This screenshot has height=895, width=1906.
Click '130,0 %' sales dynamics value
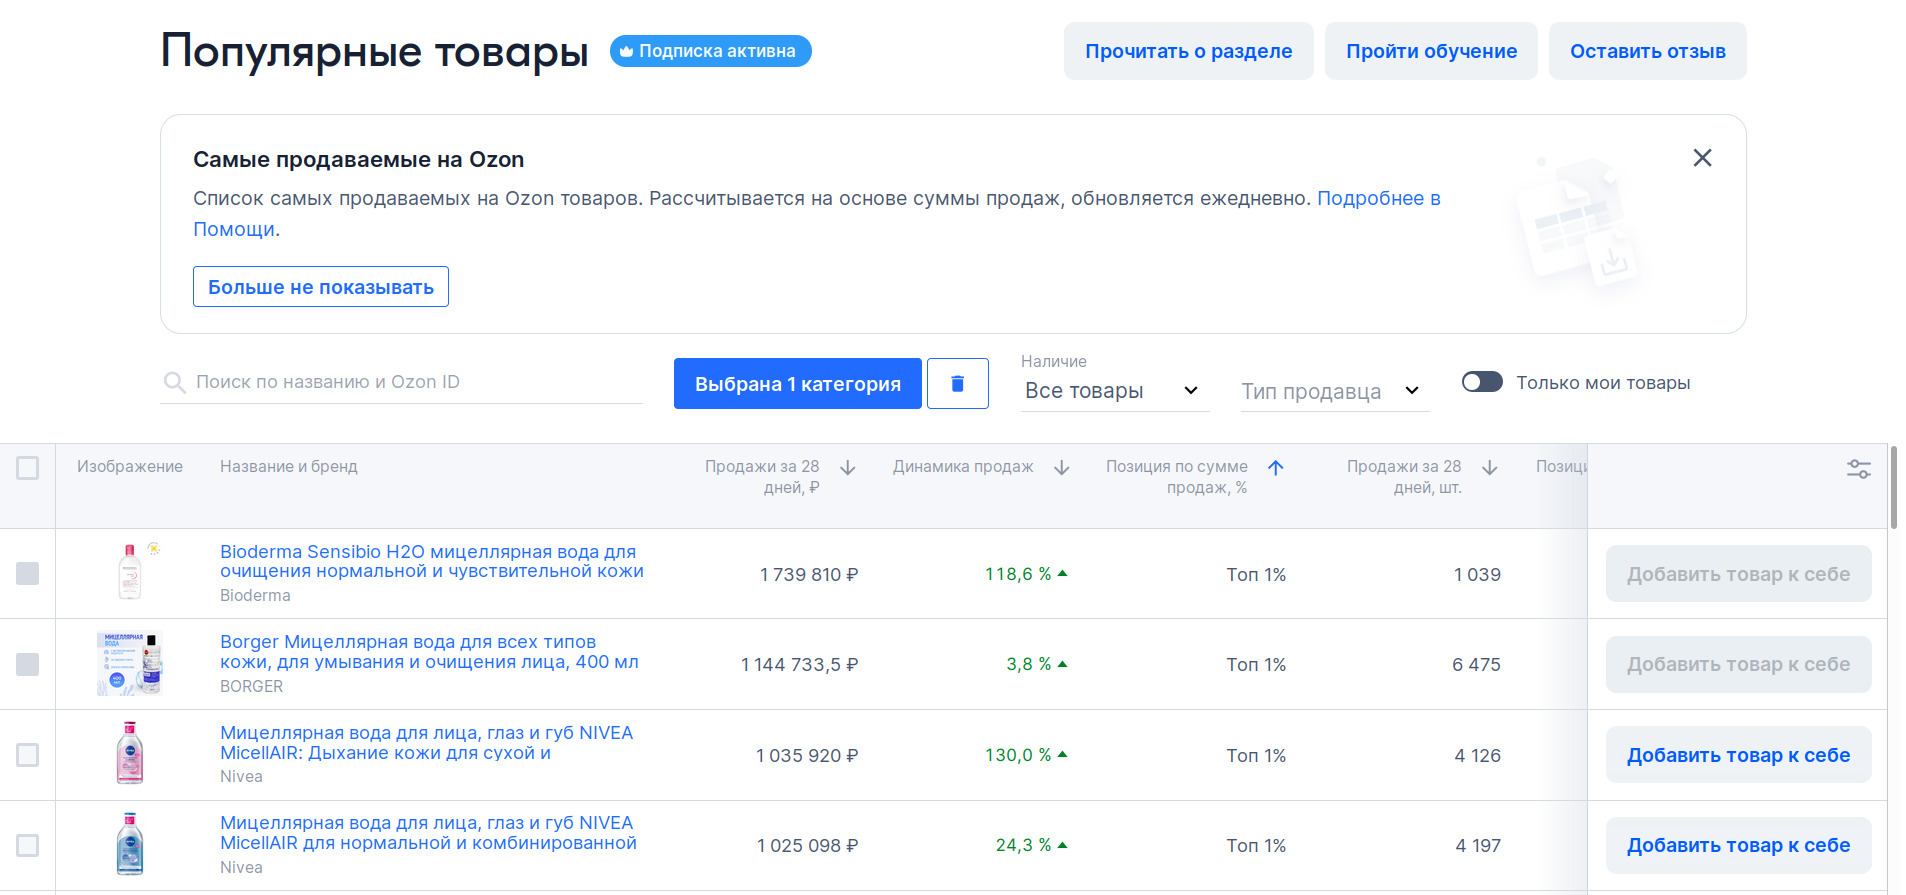pos(1018,755)
